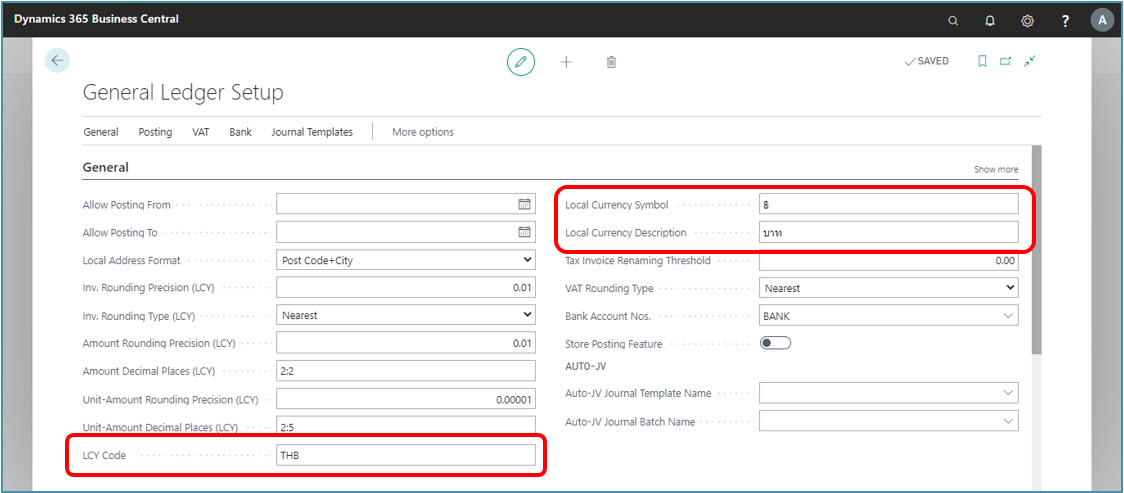Click the collapse page arrows icon
The image size is (1124, 493).
pyautogui.click(x=1030, y=62)
